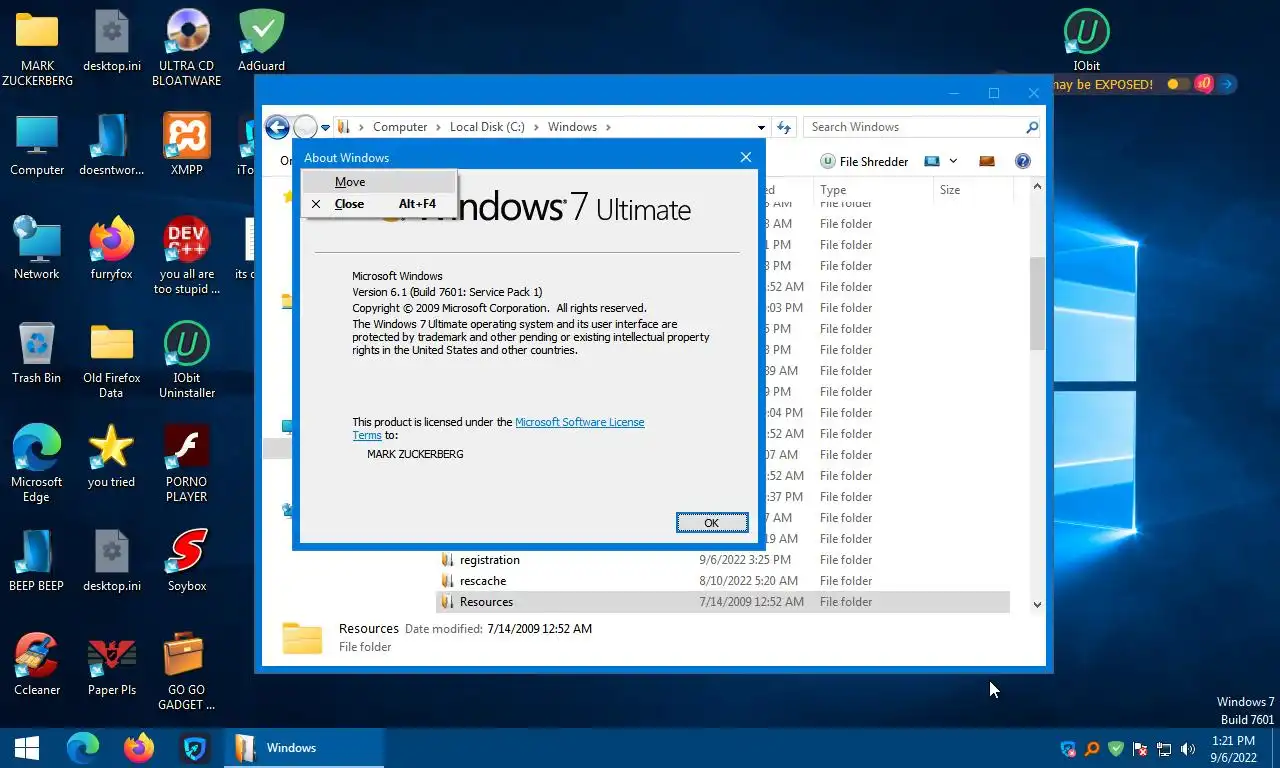Open the Windows Start button

pos(27,748)
